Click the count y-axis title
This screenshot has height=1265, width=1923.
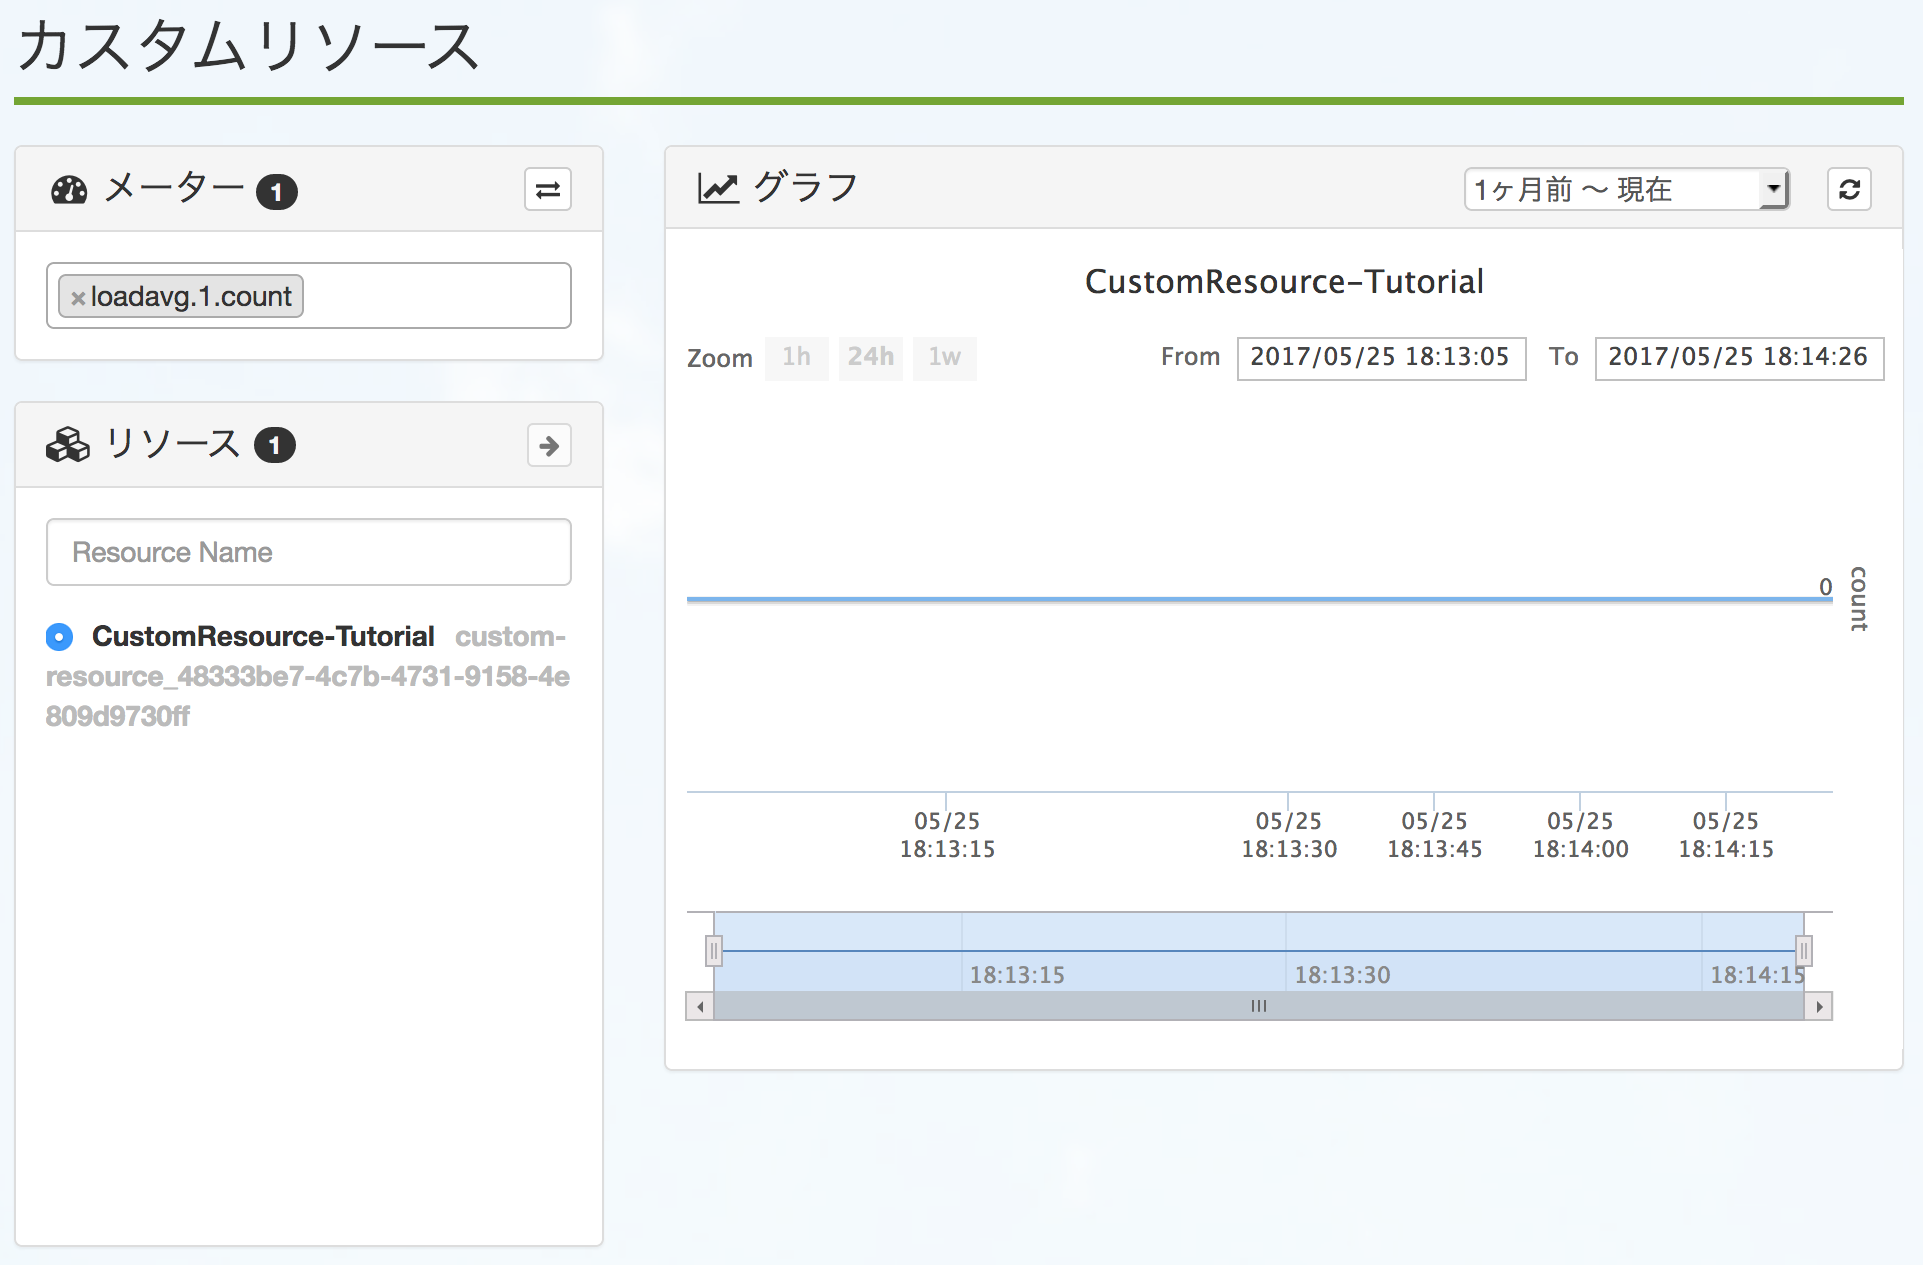1858,599
